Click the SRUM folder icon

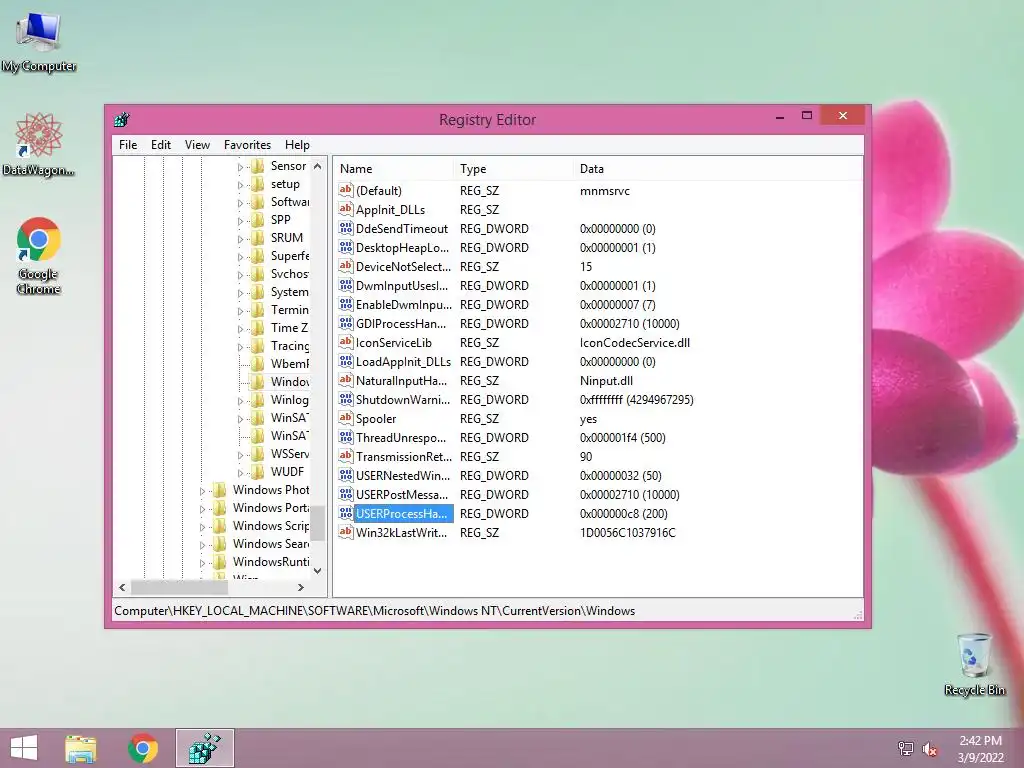click(x=258, y=238)
